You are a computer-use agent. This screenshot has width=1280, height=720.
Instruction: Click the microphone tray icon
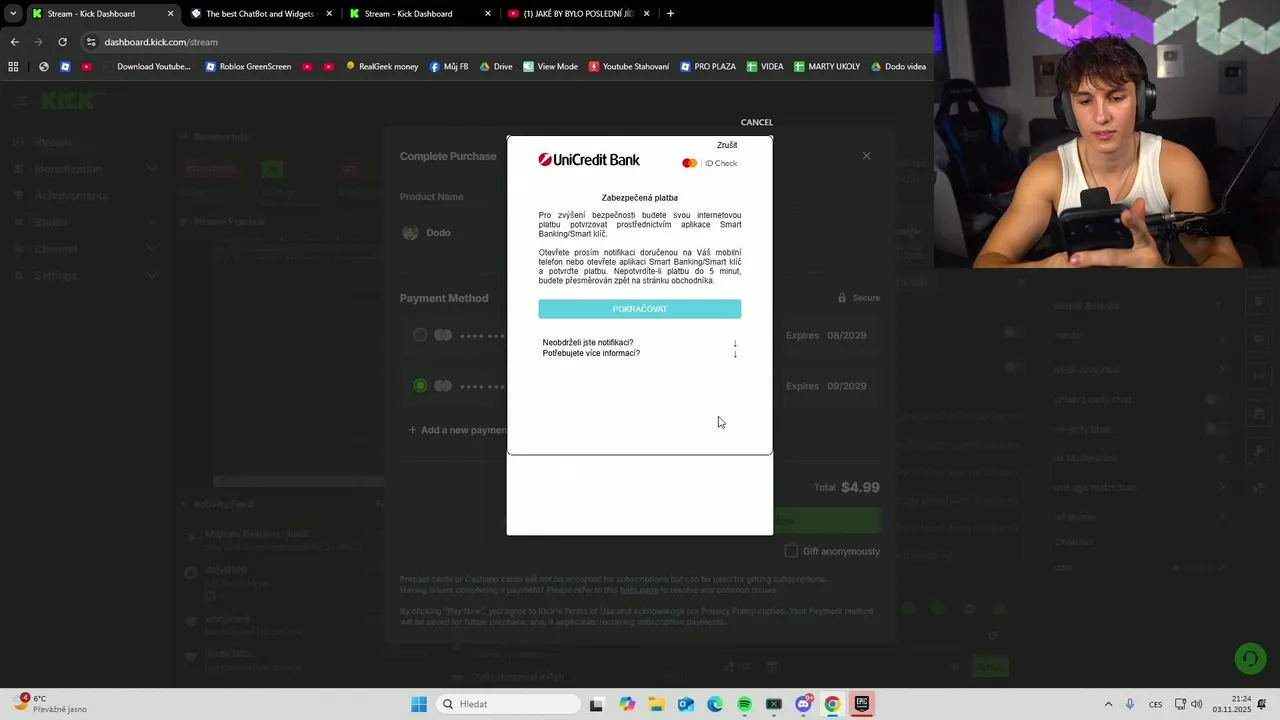pyautogui.click(x=1130, y=704)
